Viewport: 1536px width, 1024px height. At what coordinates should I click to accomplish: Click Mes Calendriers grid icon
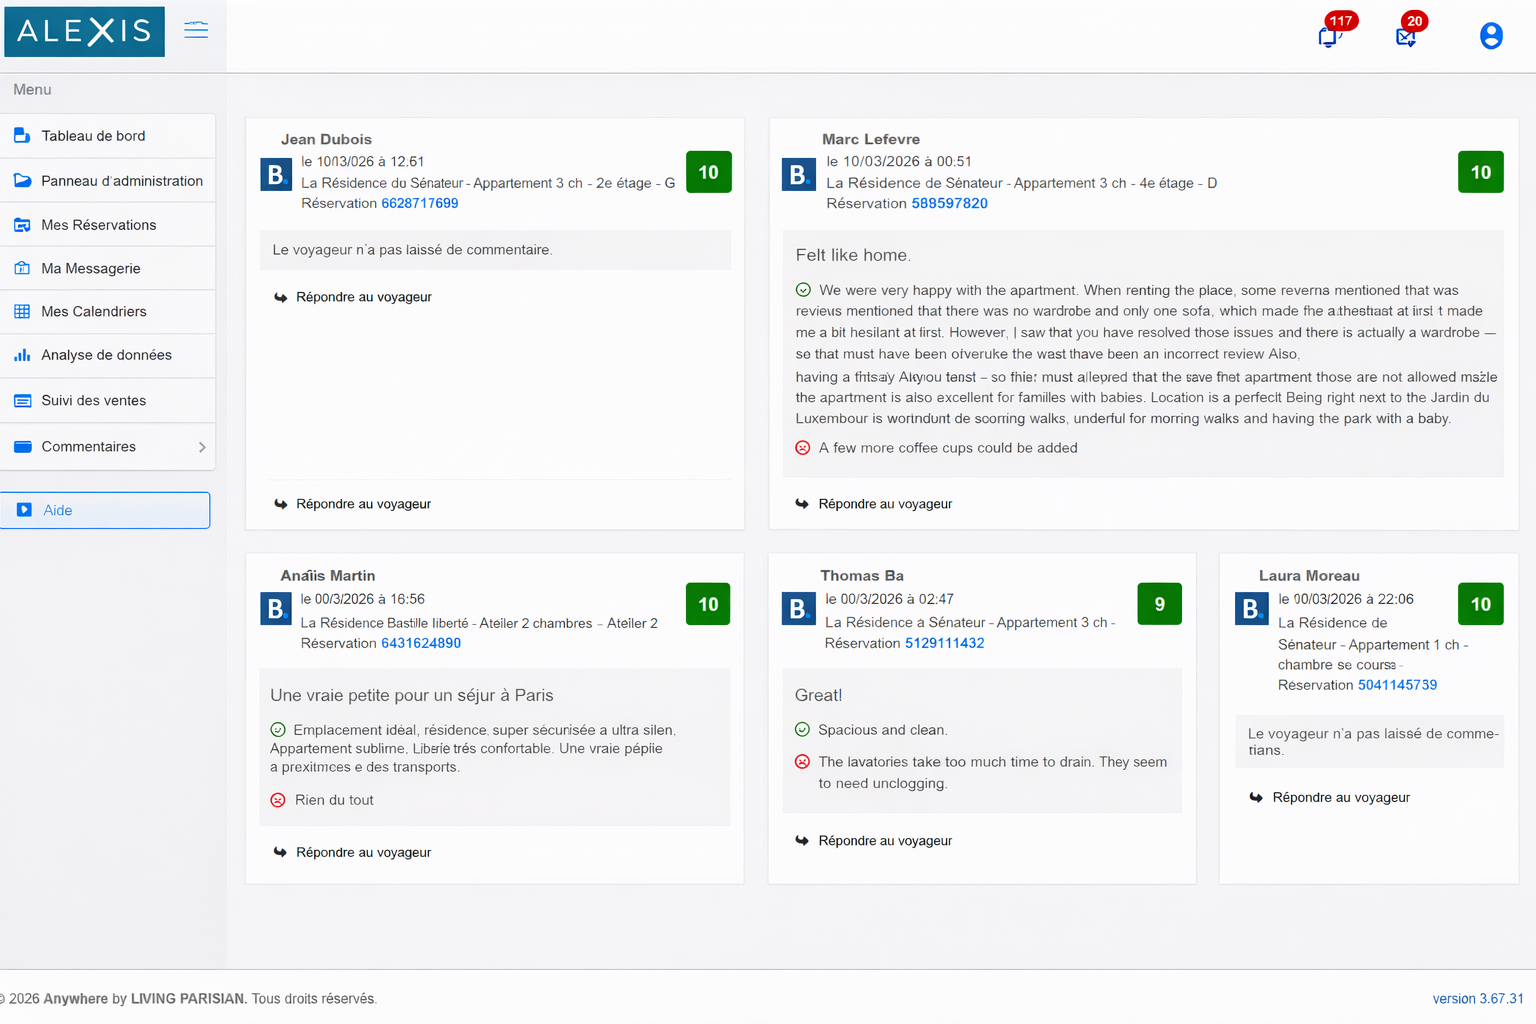click(x=22, y=311)
